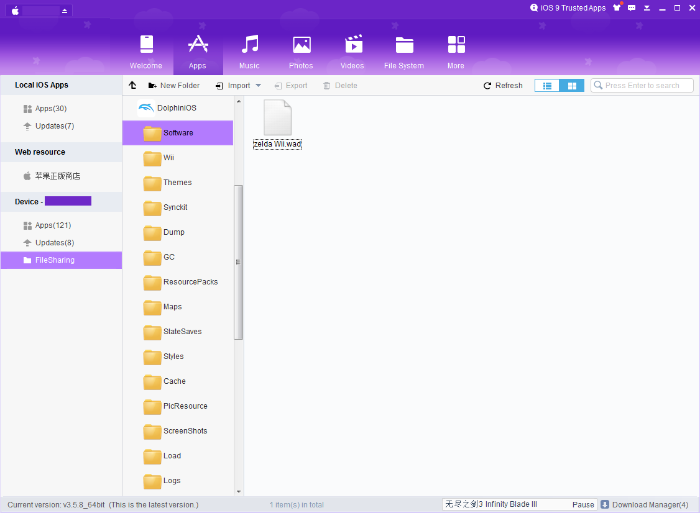This screenshot has width=700, height=513.
Task: Click folder list scroll down arrow
Action: (238, 492)
